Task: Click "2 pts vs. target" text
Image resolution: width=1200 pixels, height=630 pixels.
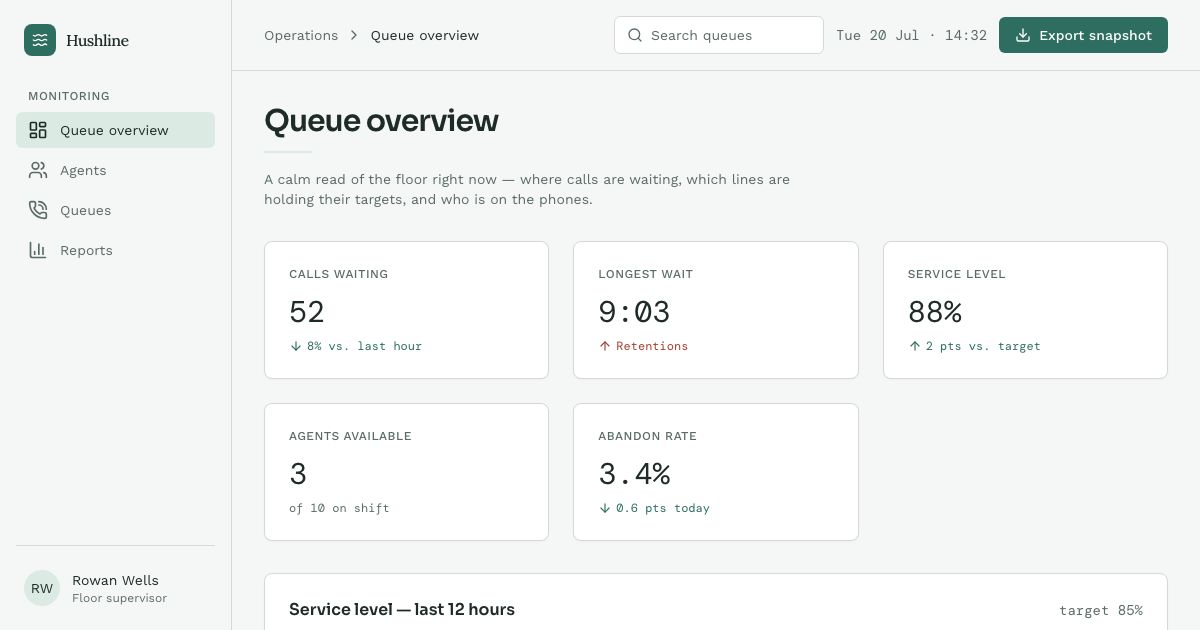Action: pos(983,346)
